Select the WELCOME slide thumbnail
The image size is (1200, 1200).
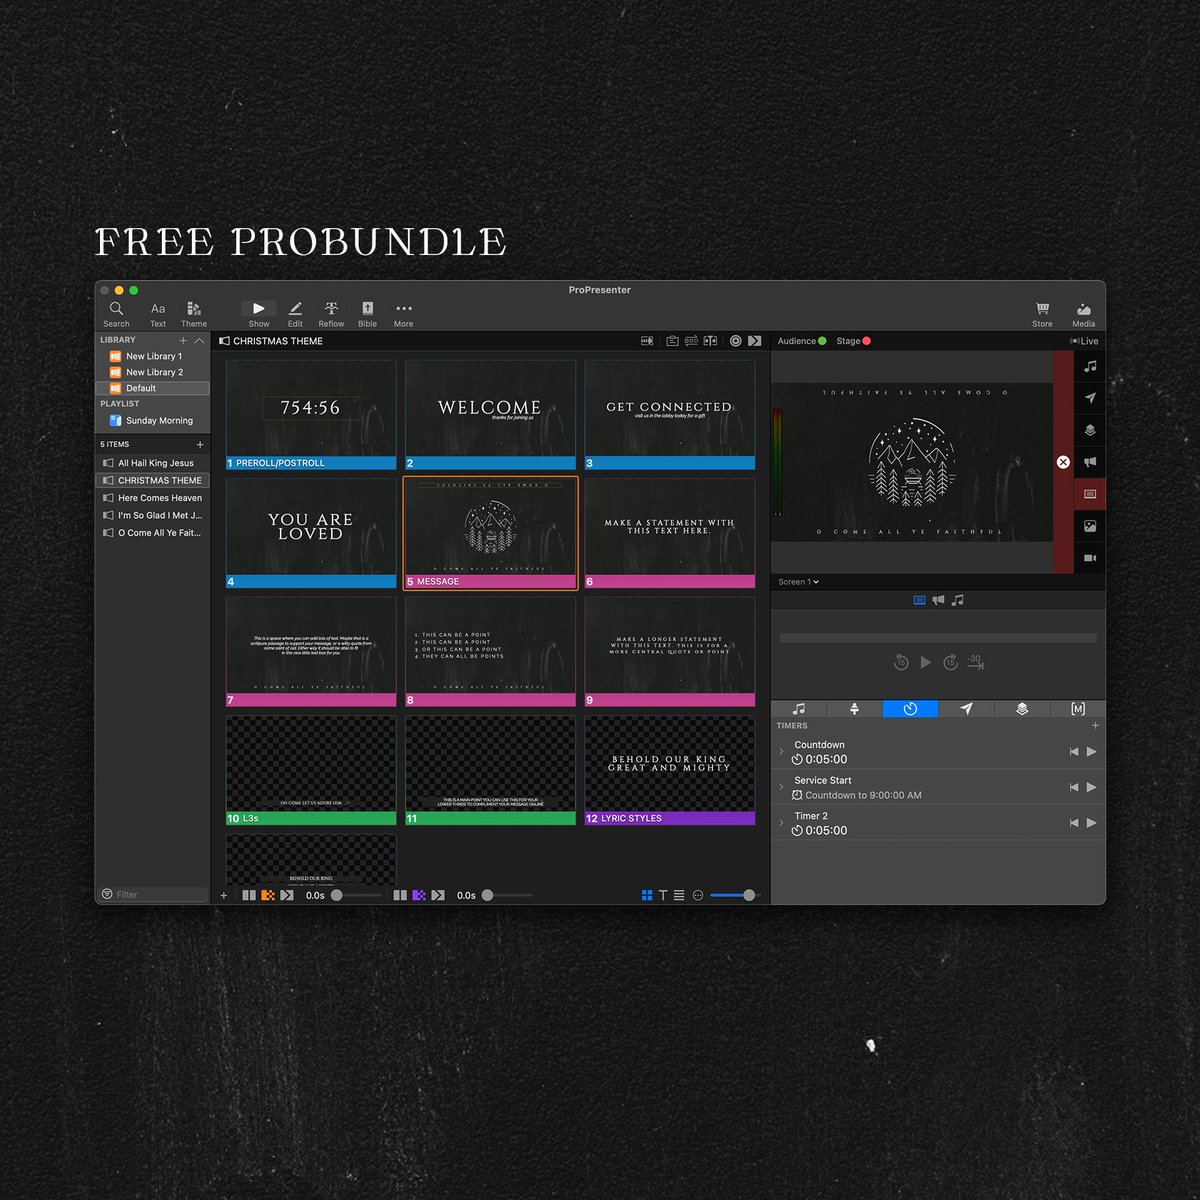[x=488, y=410]
